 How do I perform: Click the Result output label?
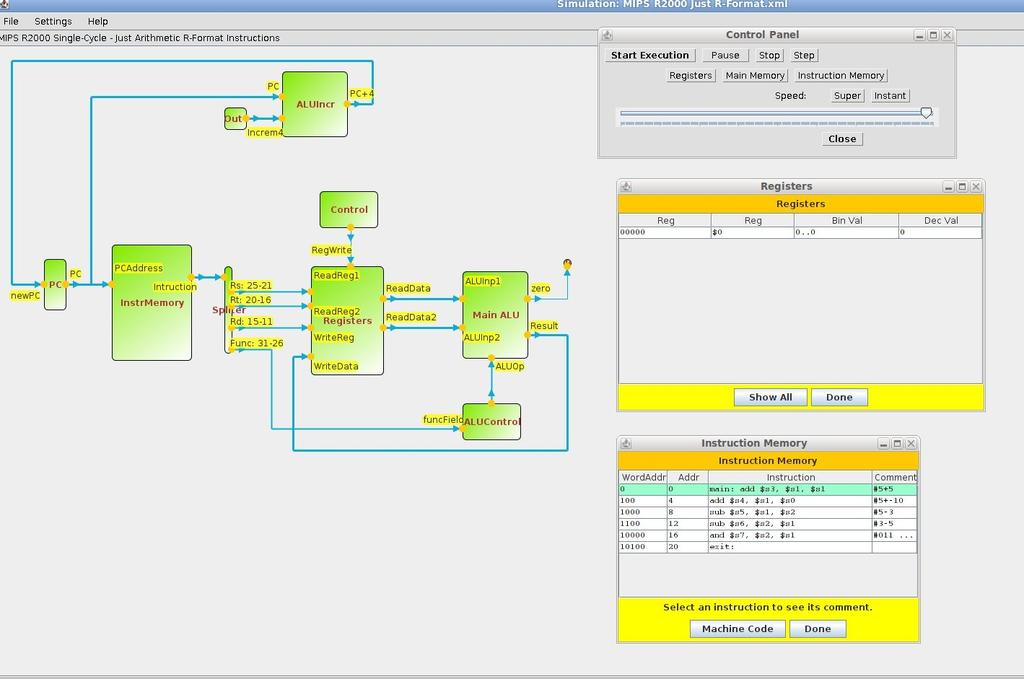pos(544,326)
